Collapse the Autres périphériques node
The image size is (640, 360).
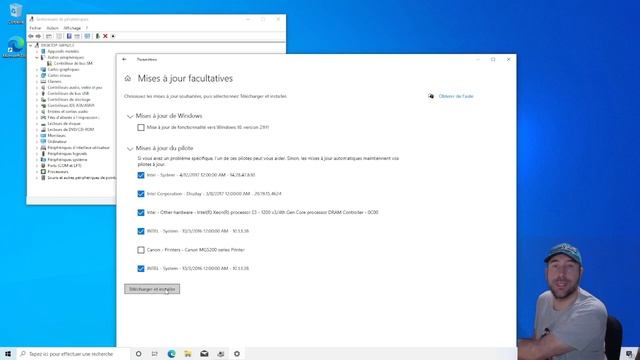click(37, 58)
